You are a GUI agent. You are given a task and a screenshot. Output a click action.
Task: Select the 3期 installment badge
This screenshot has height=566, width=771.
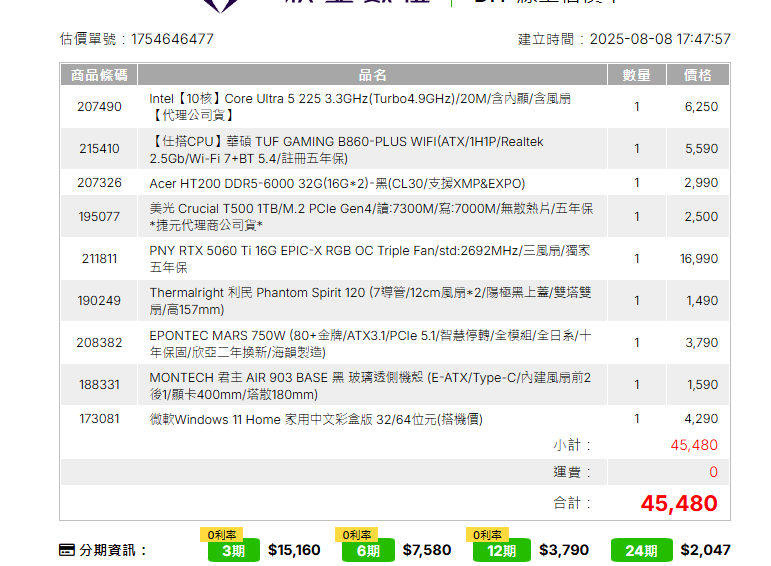point(234,550)
